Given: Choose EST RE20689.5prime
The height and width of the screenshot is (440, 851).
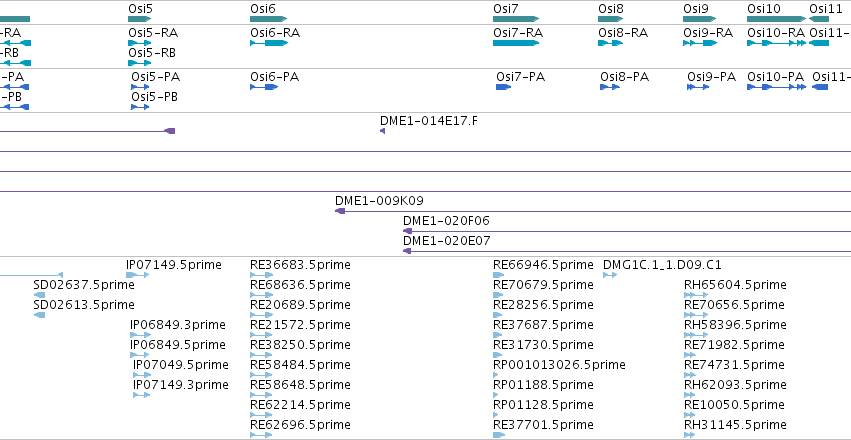Looking at the screenshot, I should tap(261, 315).
